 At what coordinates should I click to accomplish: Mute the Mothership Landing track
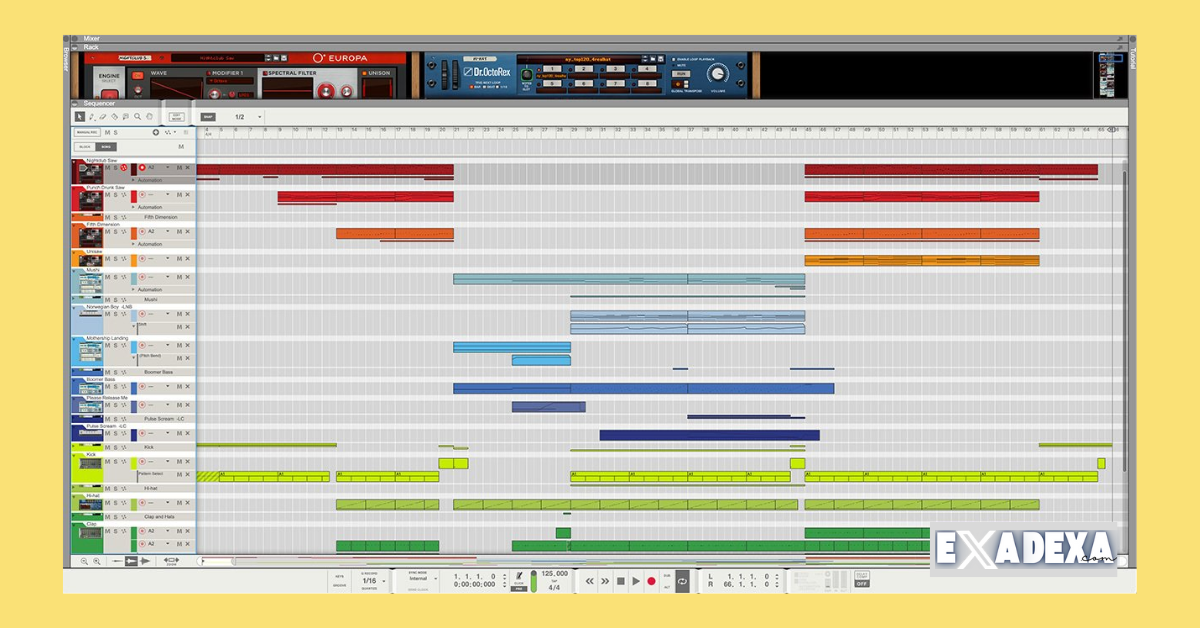(x=107, y=345)
